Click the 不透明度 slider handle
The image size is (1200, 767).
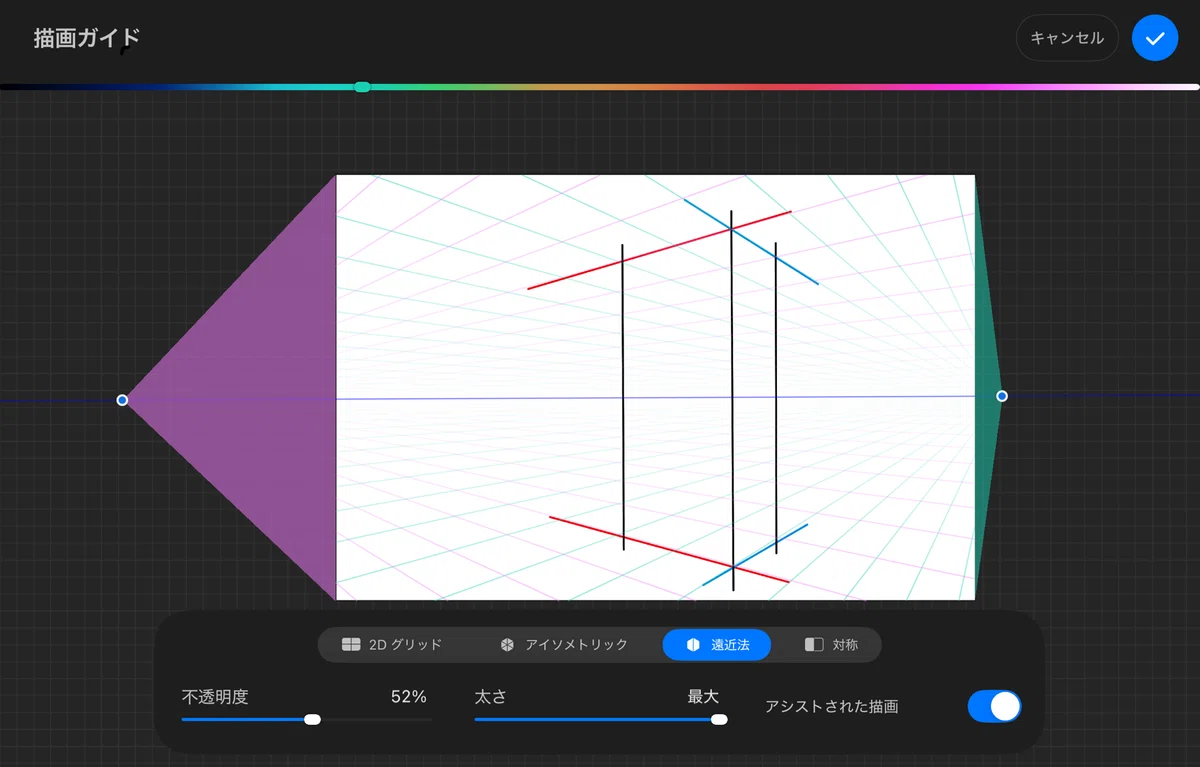click(312, 719)
